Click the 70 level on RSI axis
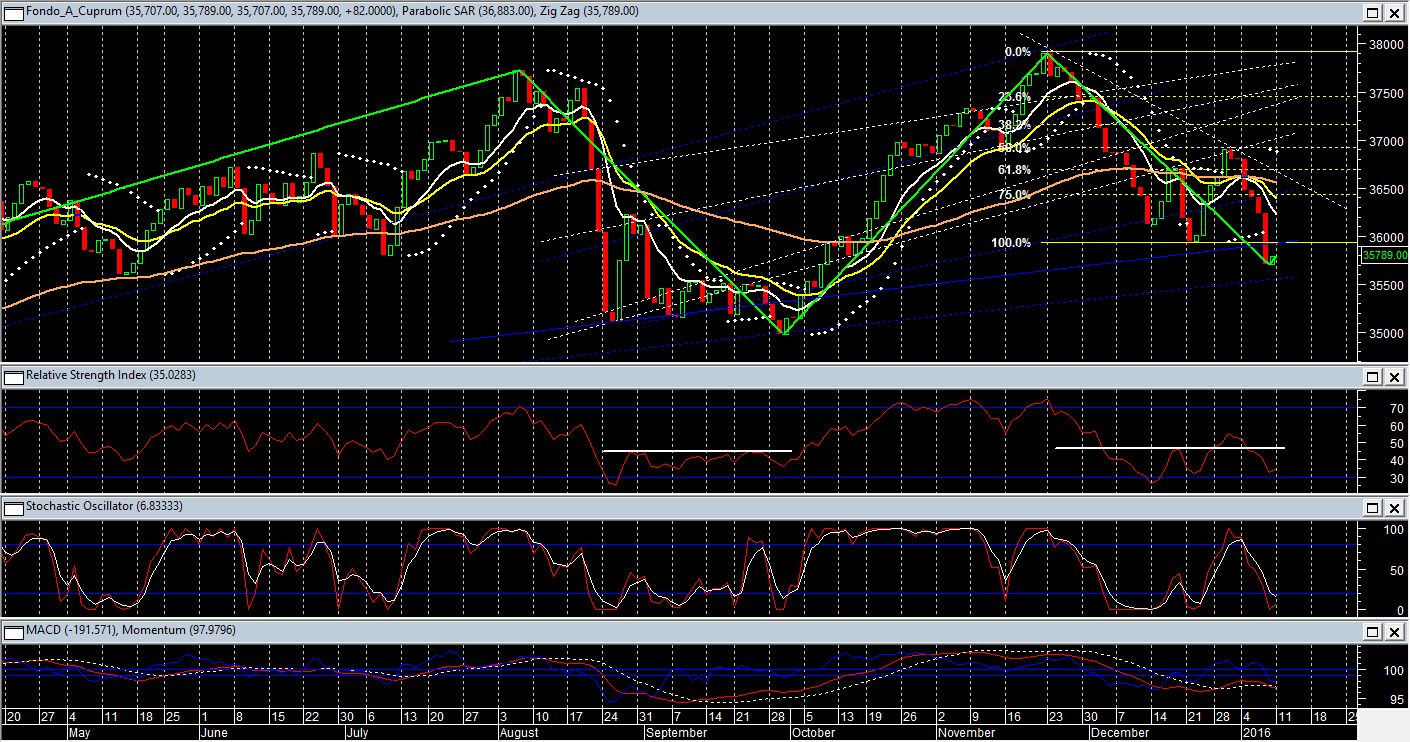 coord(1395,408)
